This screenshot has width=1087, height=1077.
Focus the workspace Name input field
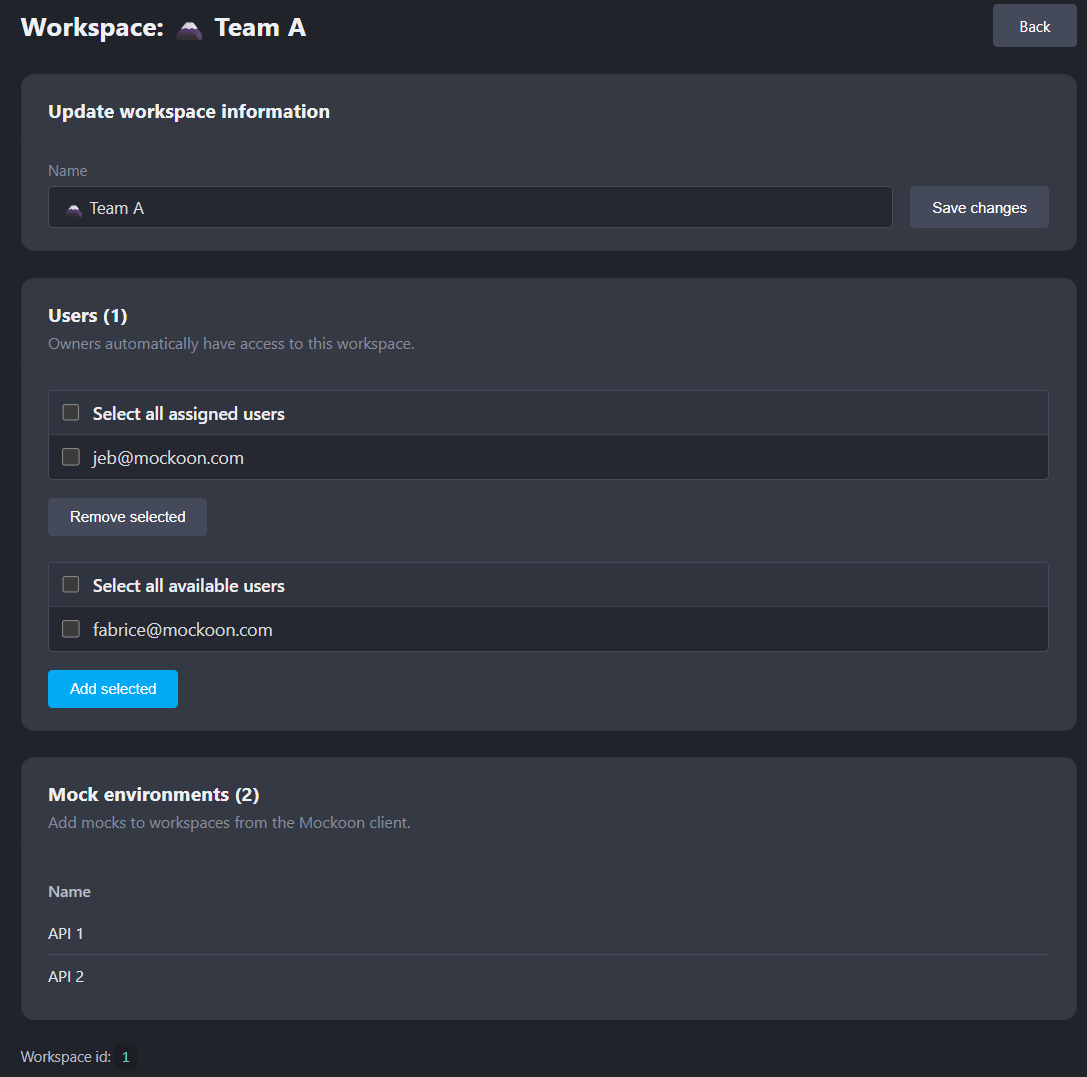(470, 207)
